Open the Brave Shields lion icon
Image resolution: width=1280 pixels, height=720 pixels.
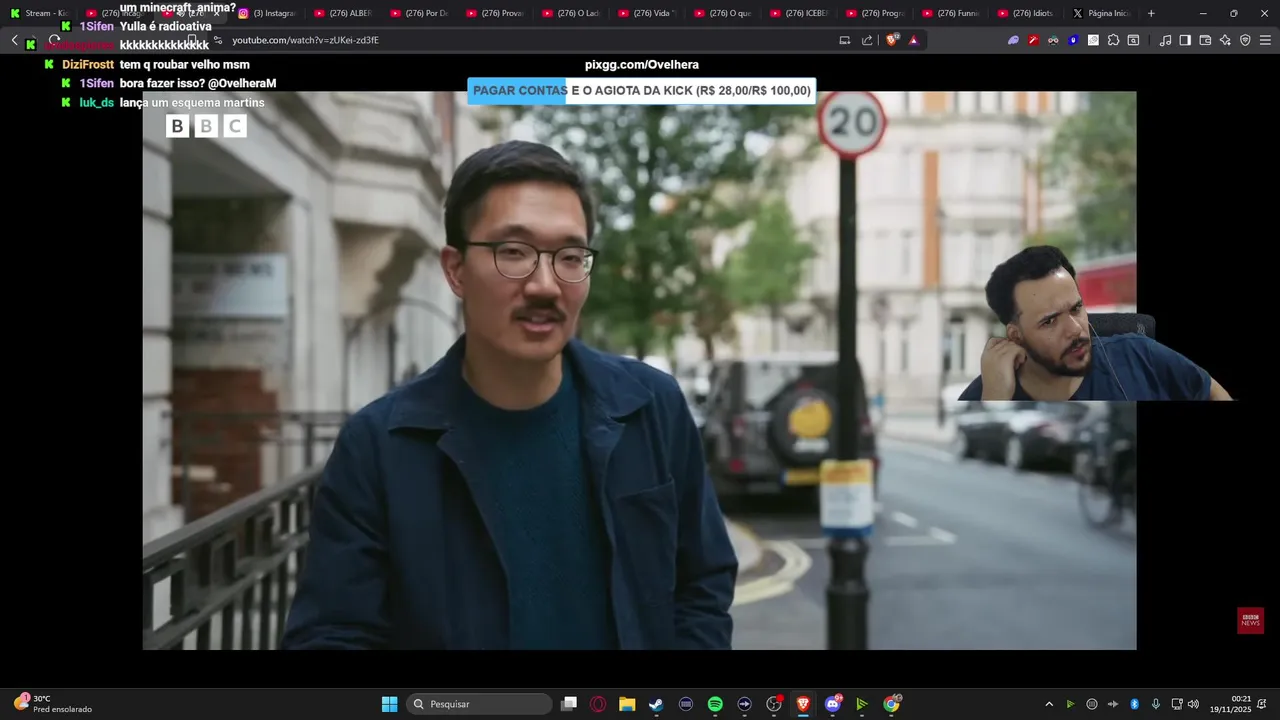tap(892, 40)
